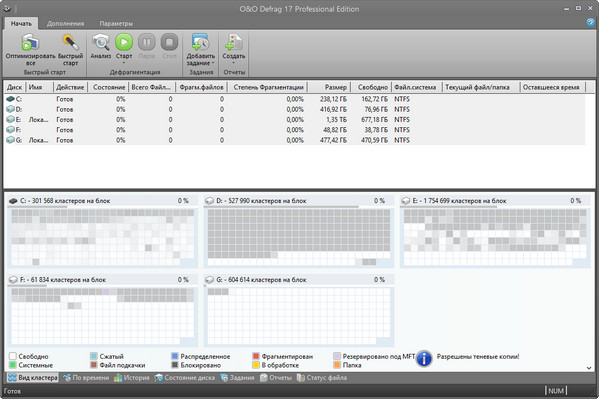599x399 pixels.
Task: Click the O&O Defrag application icon in title bar
Action: tap(7, 8)
